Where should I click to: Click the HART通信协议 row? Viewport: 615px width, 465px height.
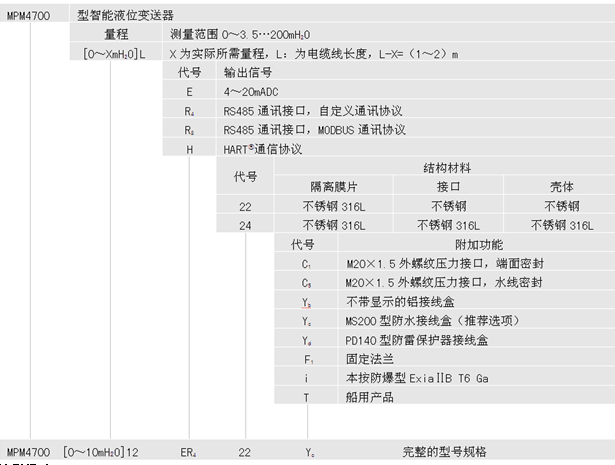(x=389, y=149)
